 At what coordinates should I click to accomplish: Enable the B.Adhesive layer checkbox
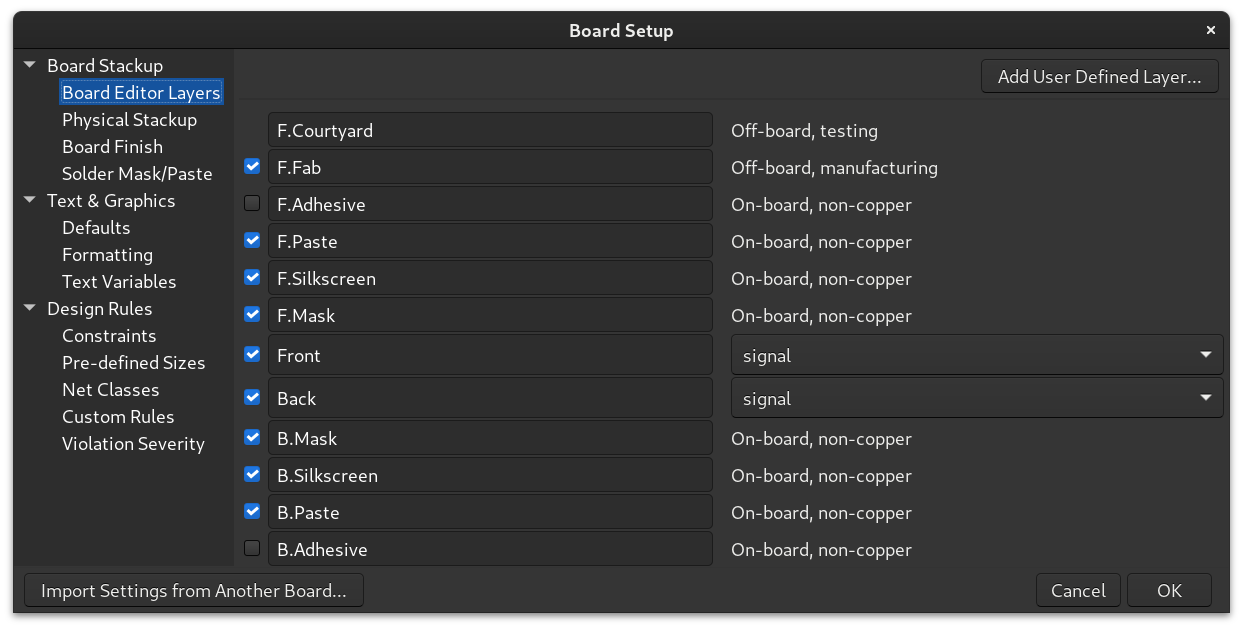[251, 548]
